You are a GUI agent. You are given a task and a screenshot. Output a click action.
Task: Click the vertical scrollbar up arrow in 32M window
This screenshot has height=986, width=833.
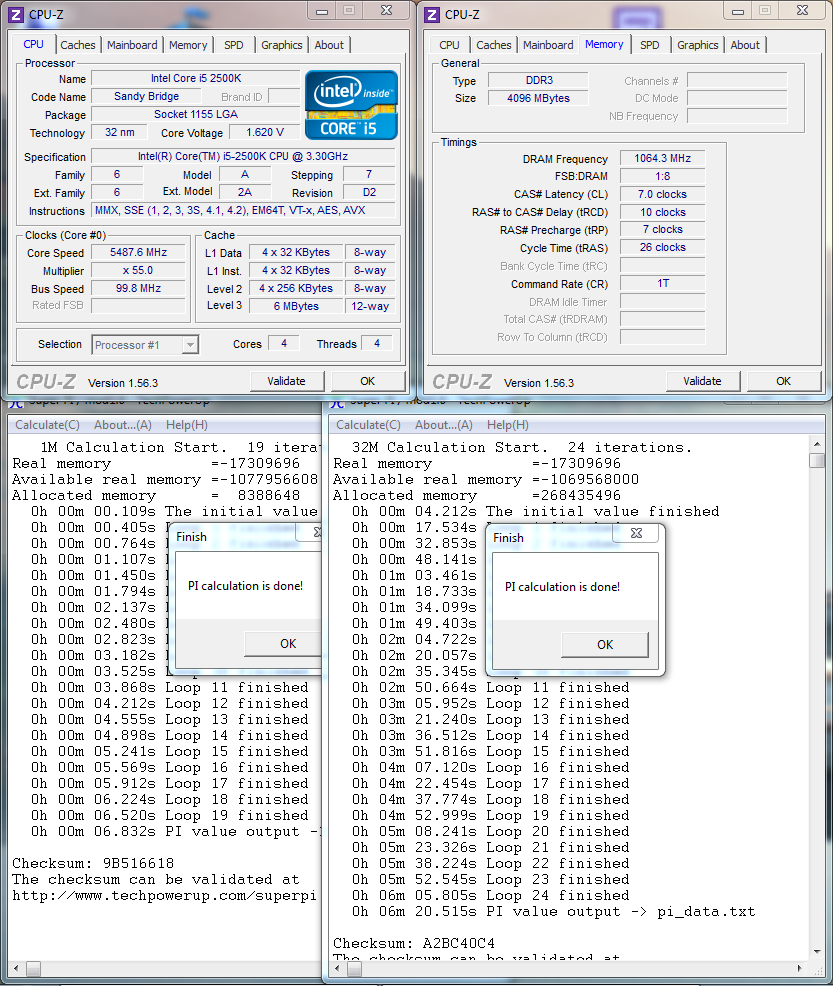tap(817, 443)
